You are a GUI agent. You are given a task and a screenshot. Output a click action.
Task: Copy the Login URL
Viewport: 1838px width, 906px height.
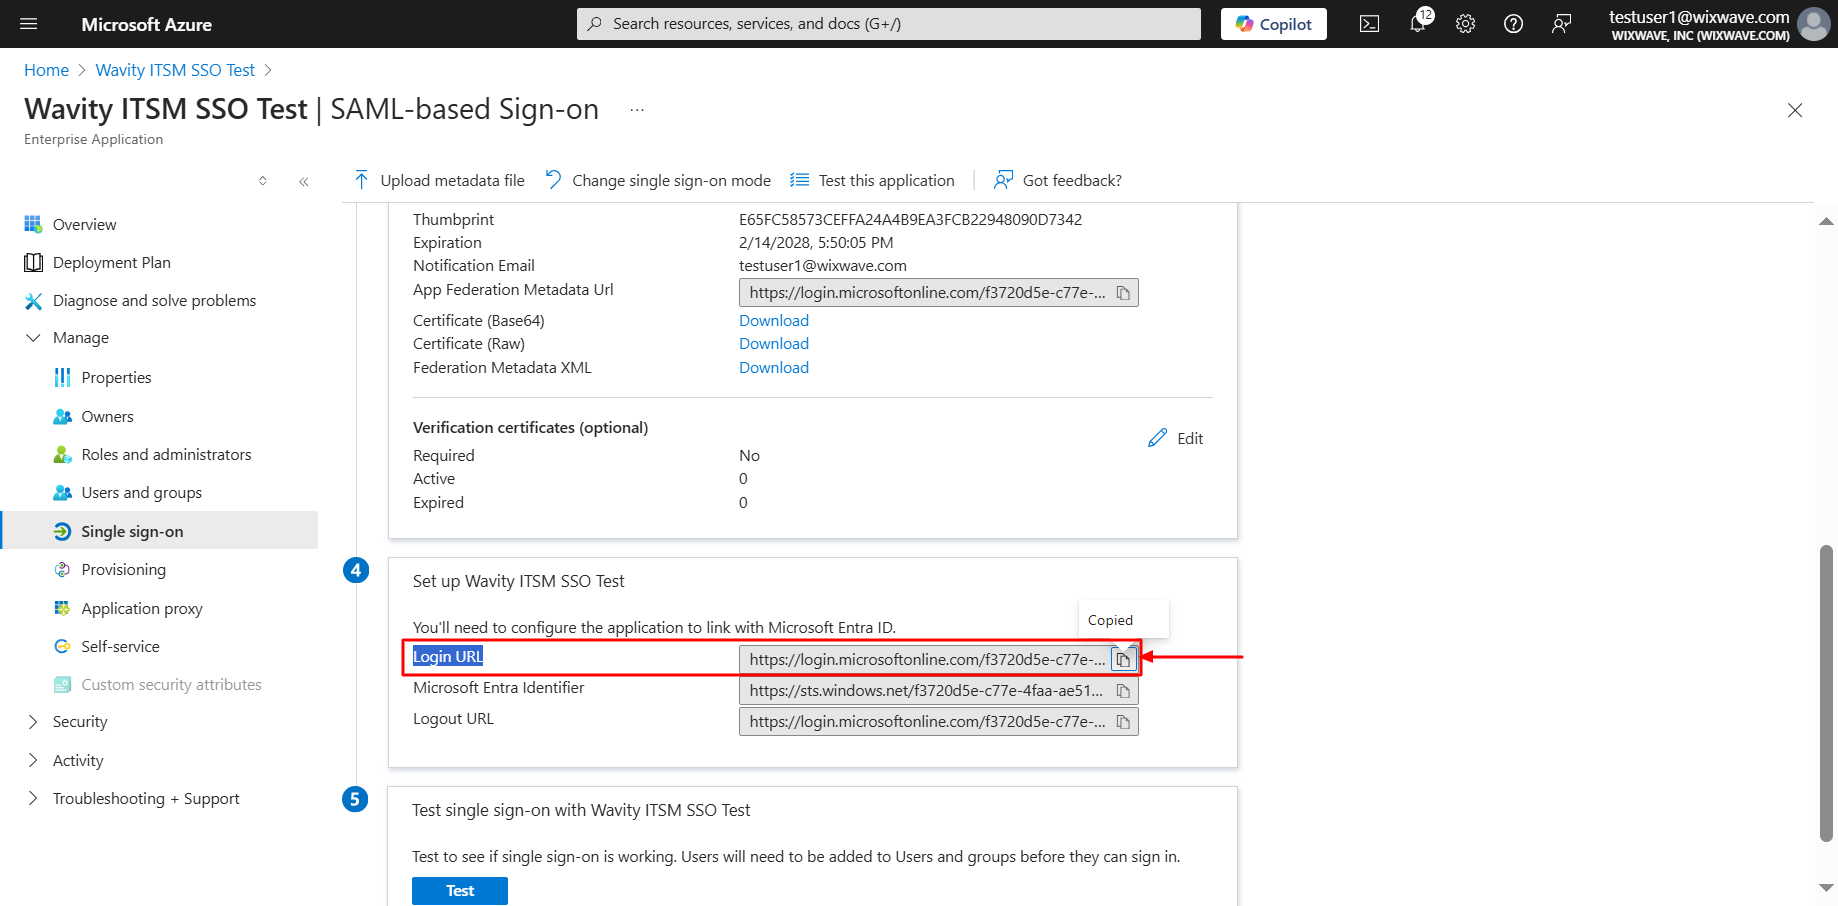click(1123, 660)
